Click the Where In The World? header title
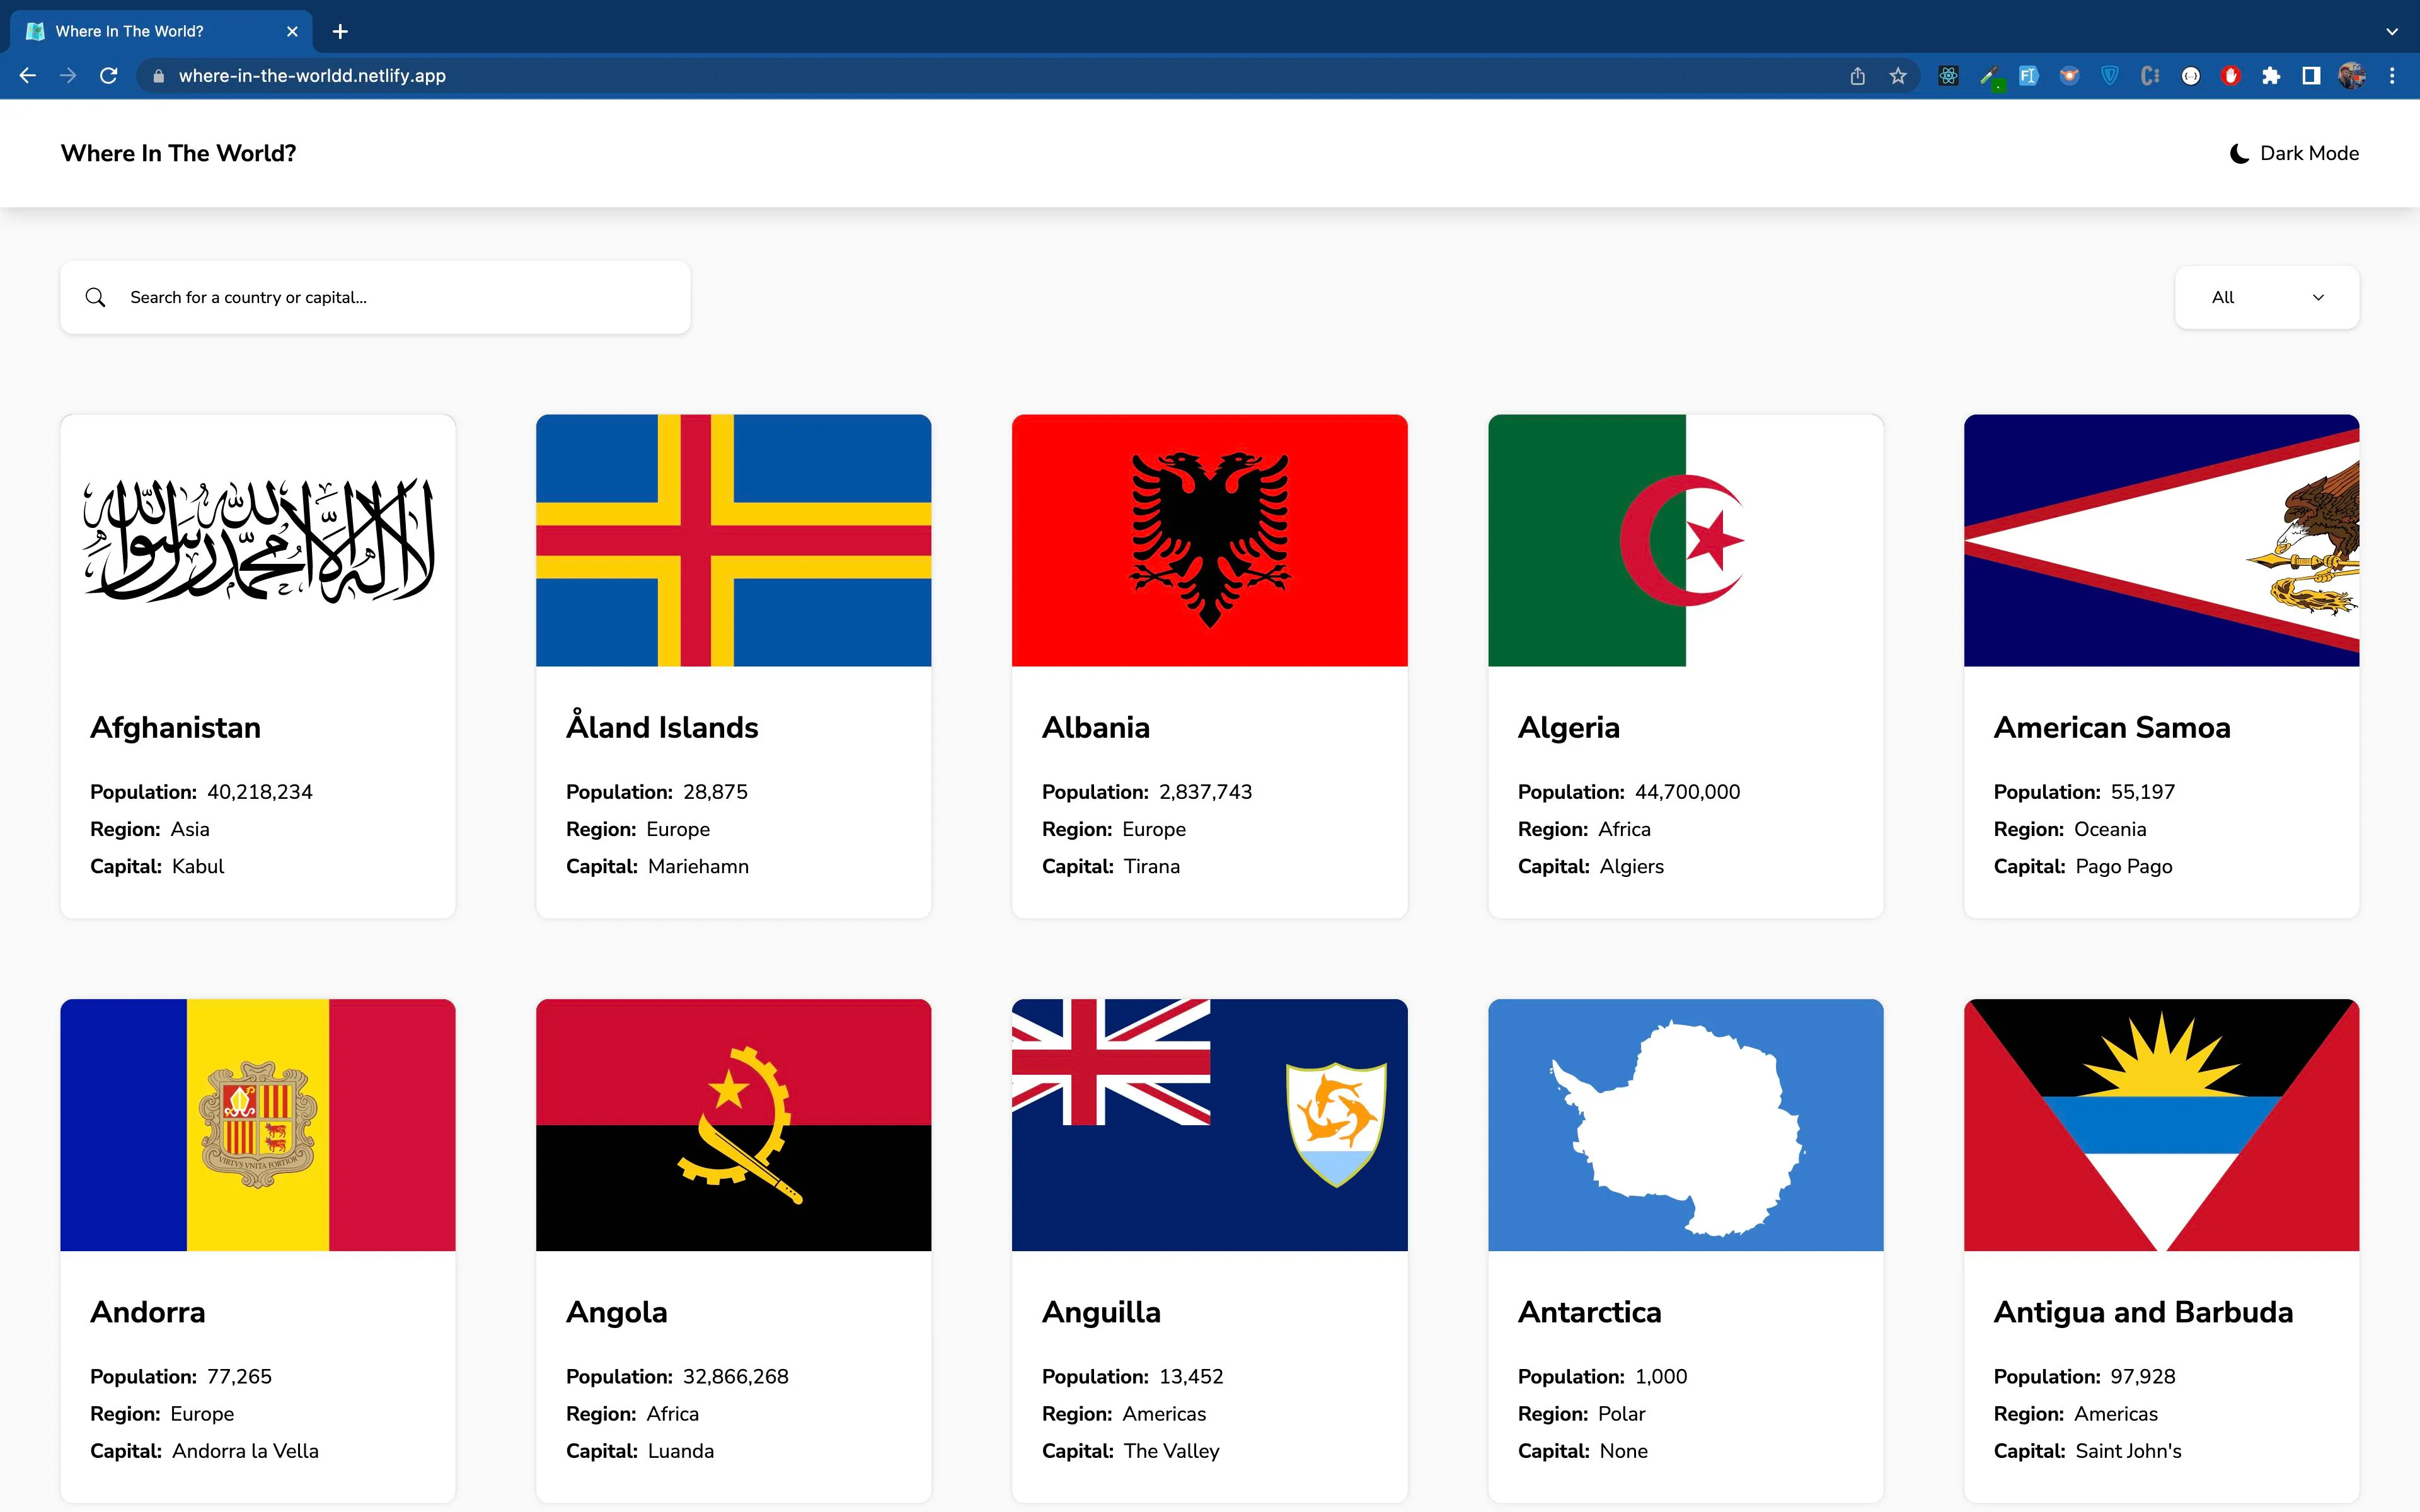The width and height of the screenshot is (2420, 1512). [178, 153]
